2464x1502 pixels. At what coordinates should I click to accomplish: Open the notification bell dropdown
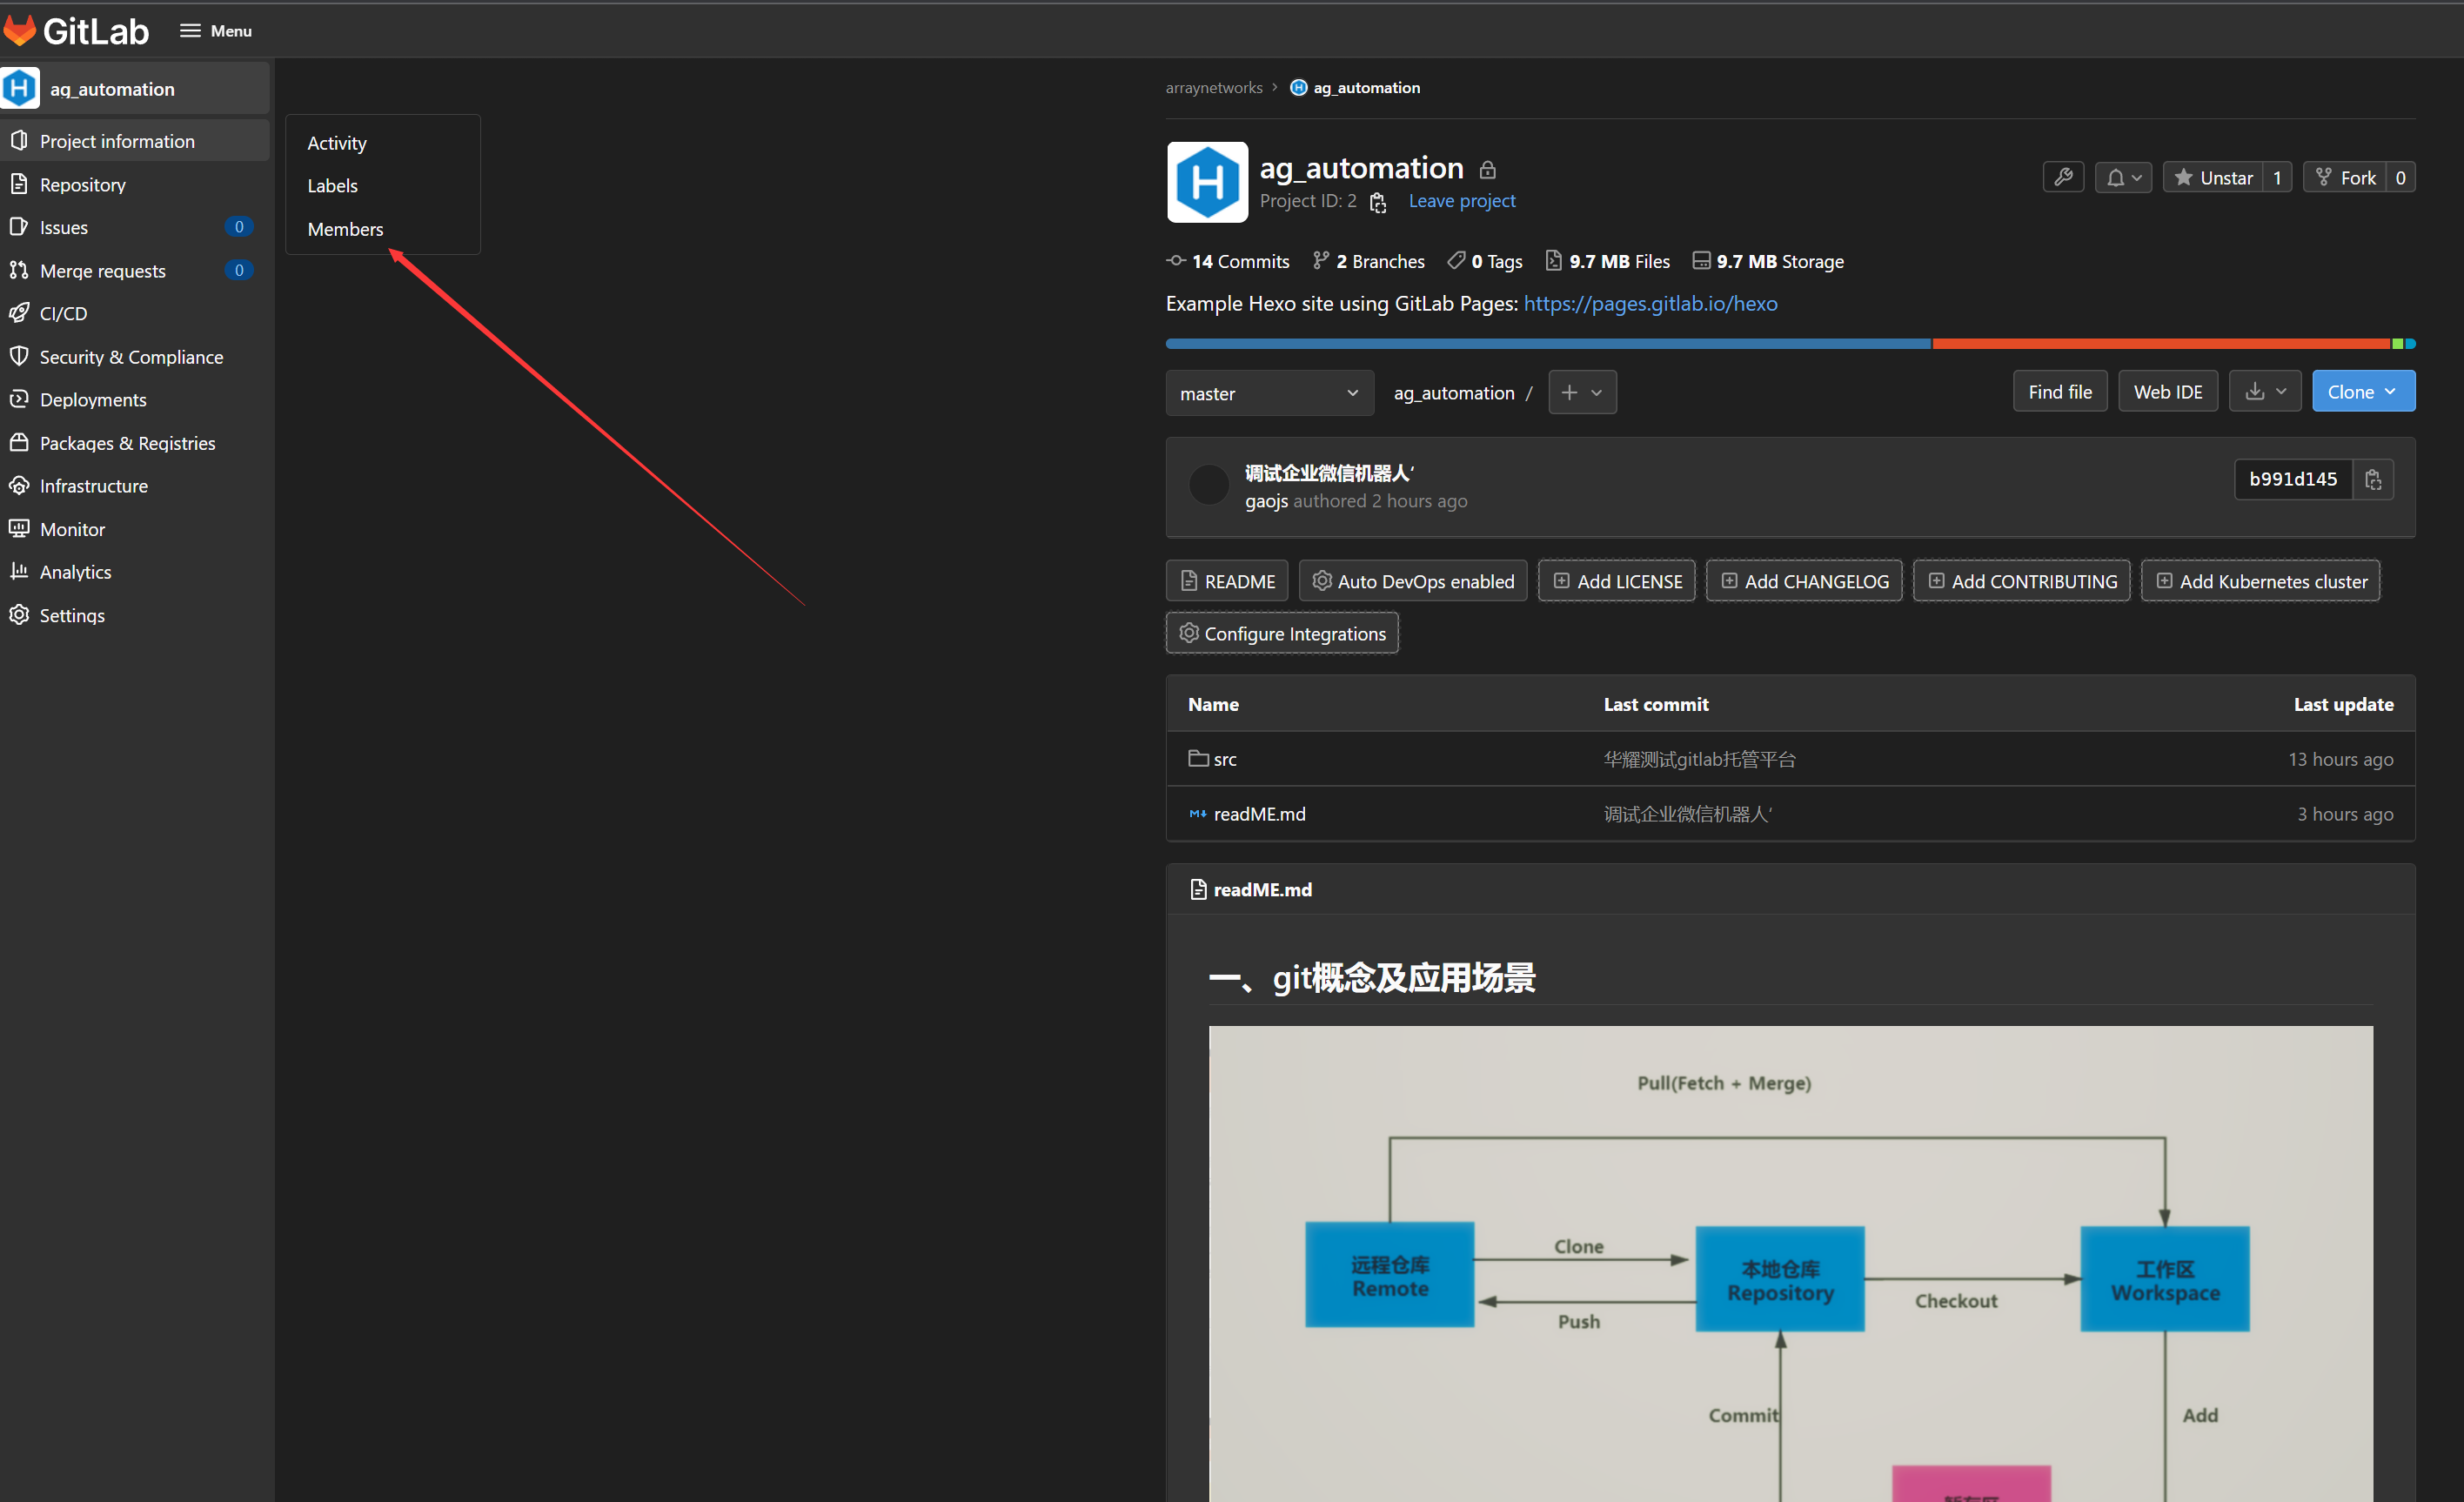(x=2123, y=177)
